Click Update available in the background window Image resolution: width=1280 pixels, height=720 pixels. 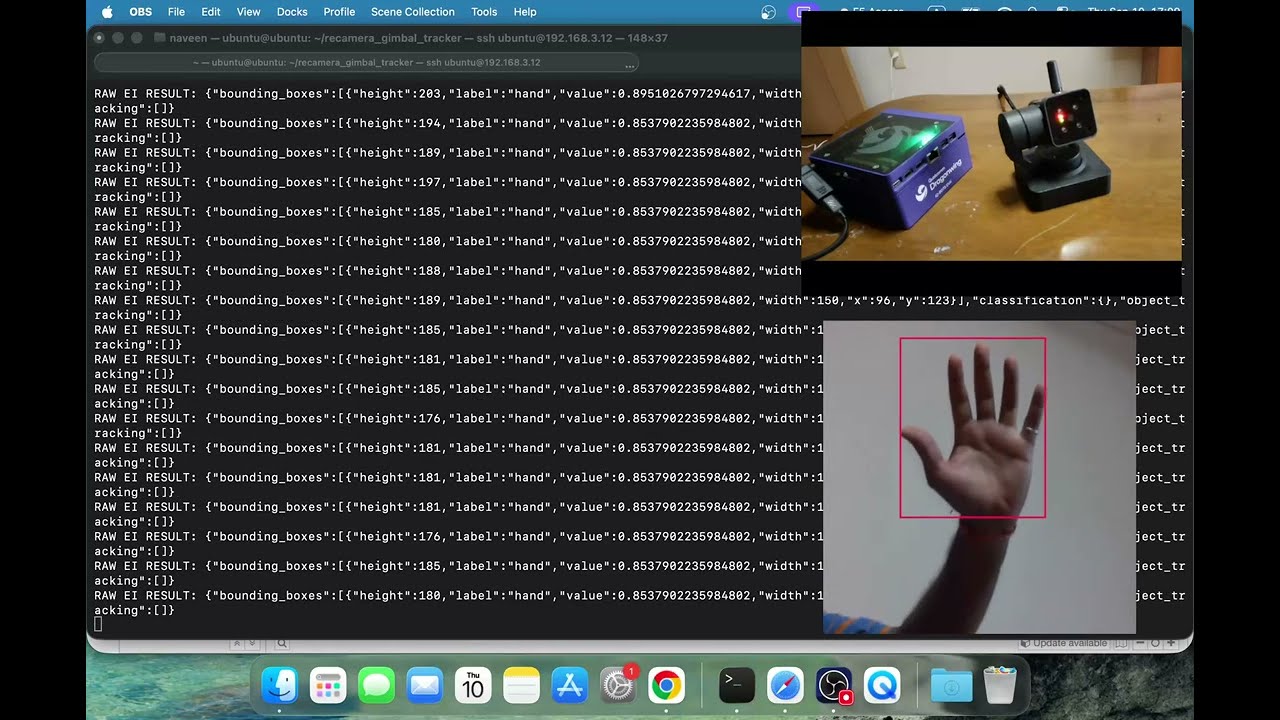[x=1063, y=643]
